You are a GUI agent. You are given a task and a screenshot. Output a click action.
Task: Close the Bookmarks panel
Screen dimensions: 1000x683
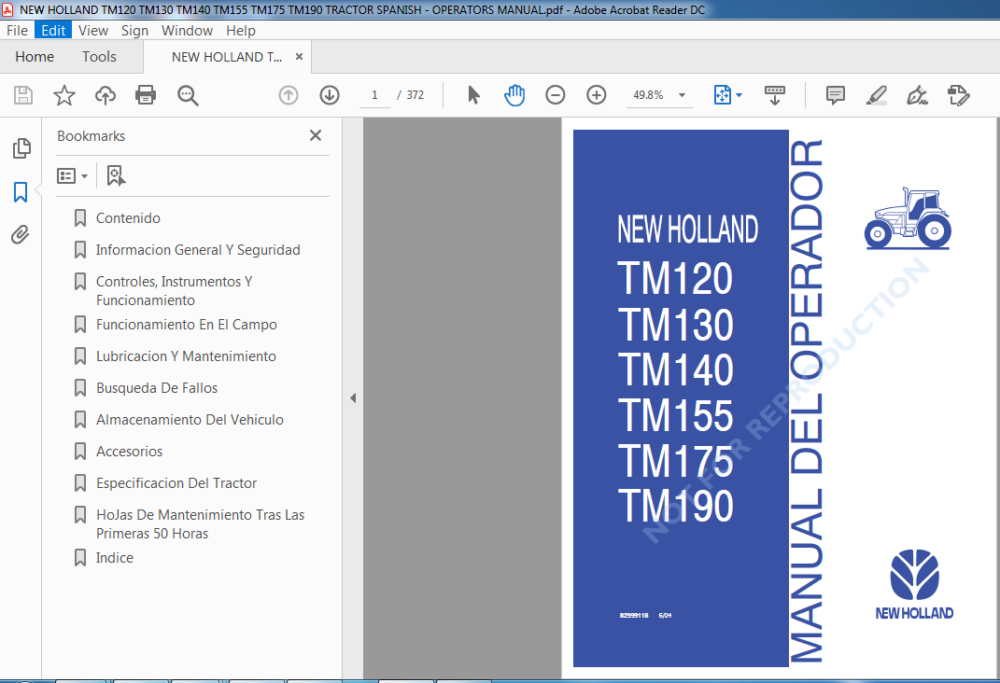click(315, 135)
